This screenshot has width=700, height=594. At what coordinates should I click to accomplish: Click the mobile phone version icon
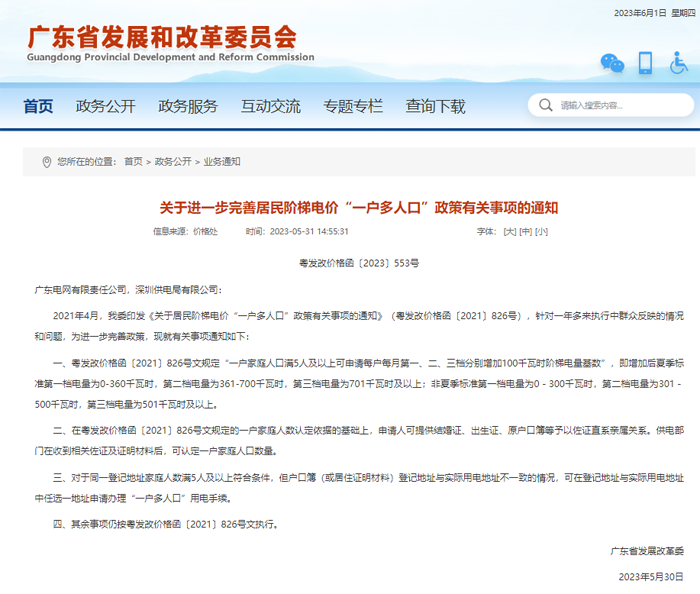click(645, 62)
